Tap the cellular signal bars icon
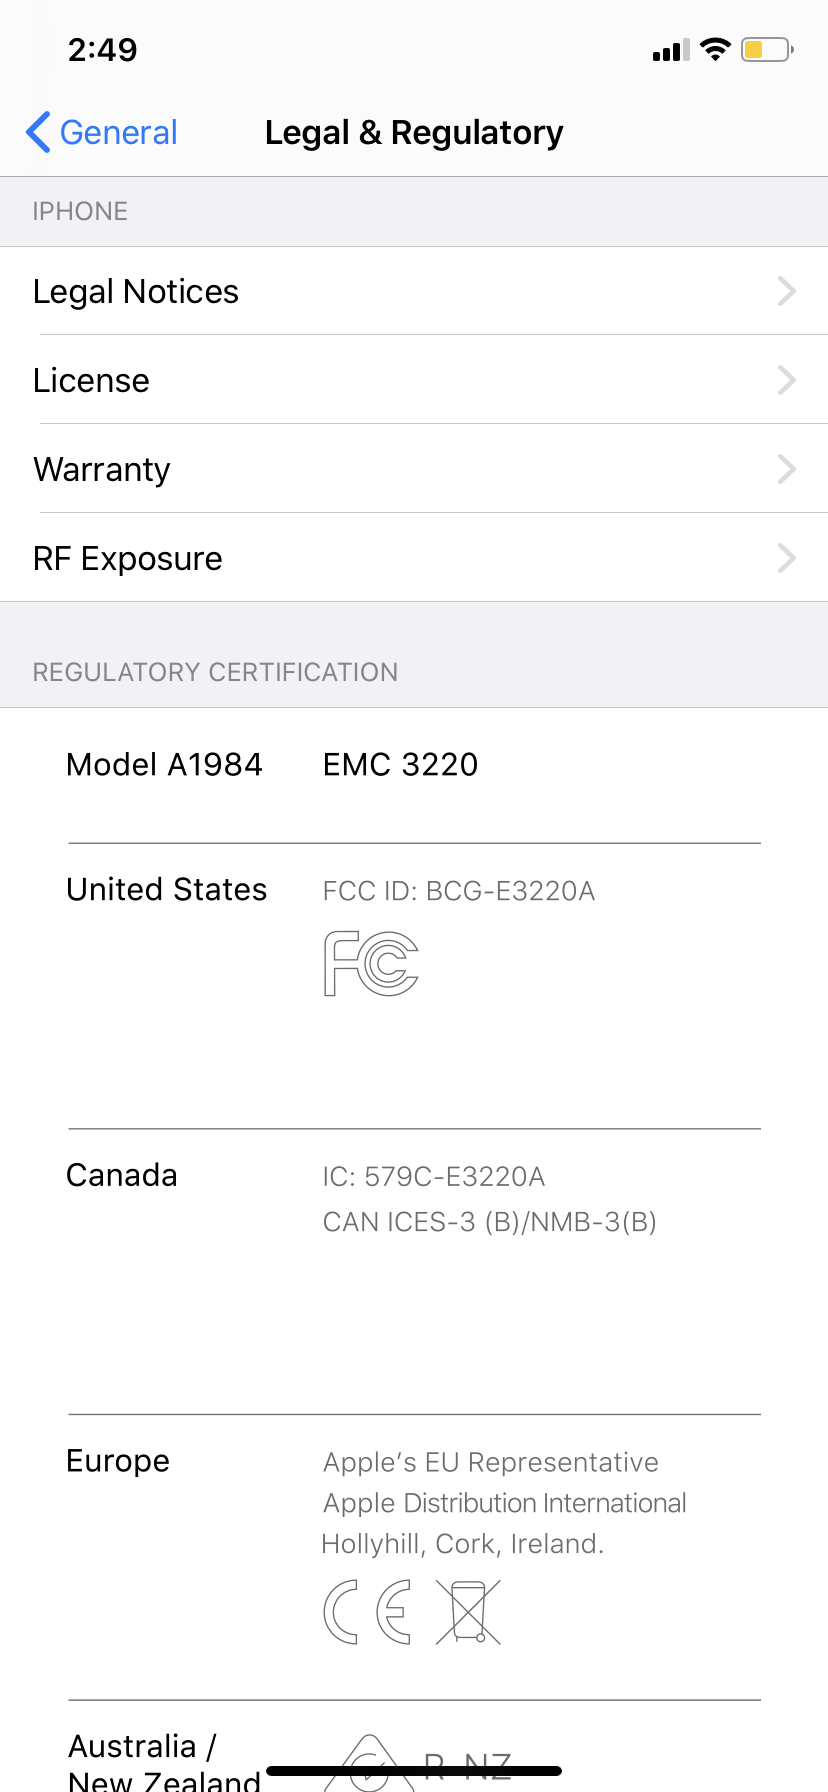This screenshot has width=828, height=1792. click(x=671, y=50)
